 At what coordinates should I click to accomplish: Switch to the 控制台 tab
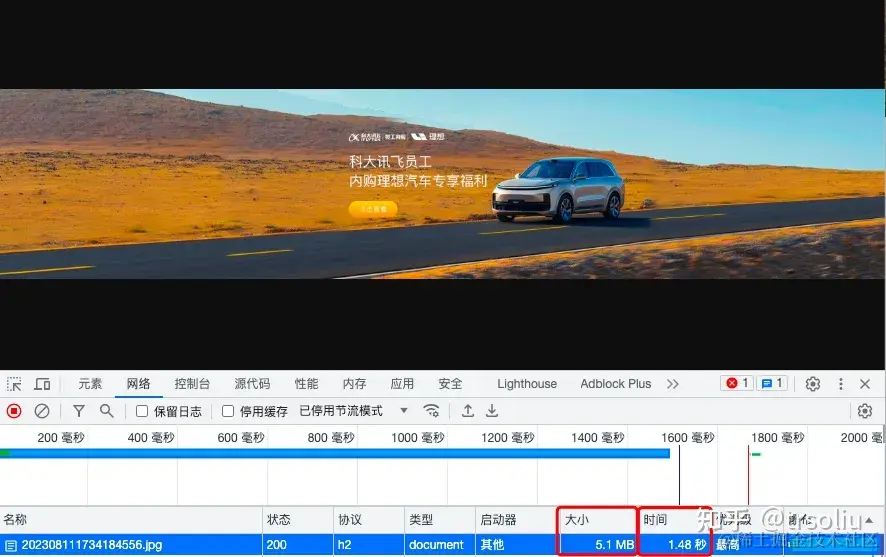click(x=192, y=384)
